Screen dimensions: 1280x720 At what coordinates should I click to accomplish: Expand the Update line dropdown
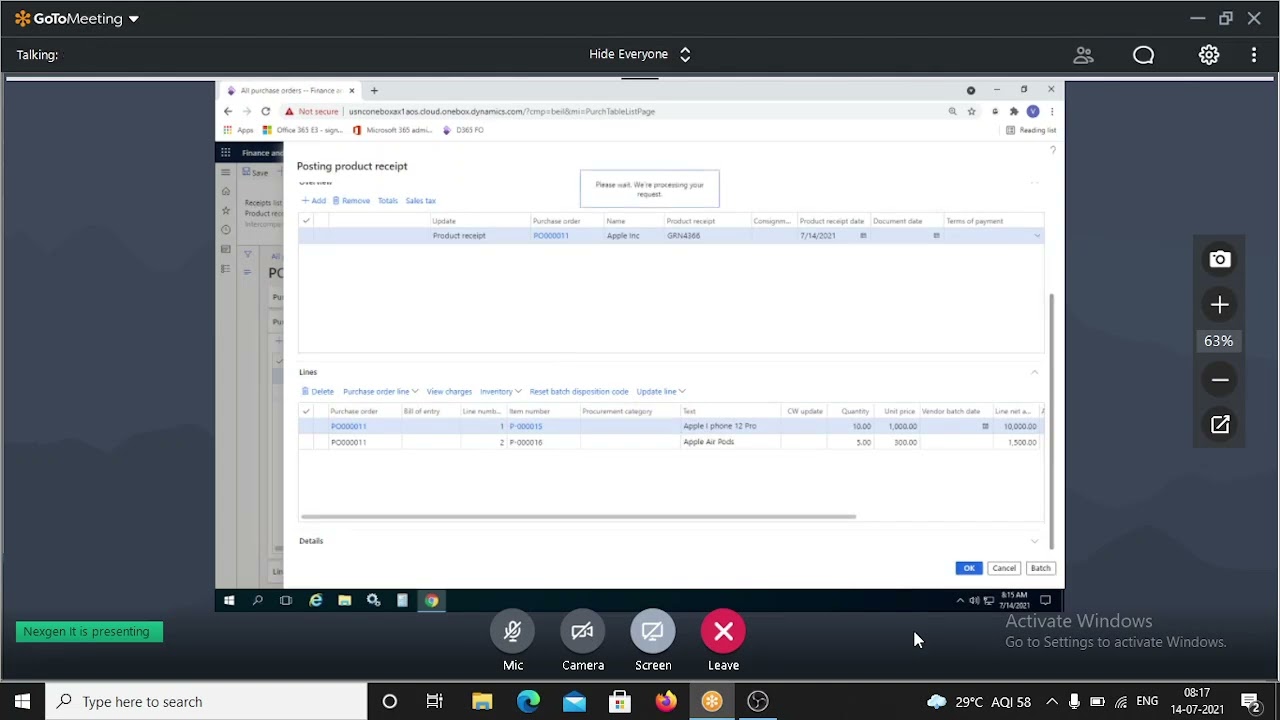point(660,392)
